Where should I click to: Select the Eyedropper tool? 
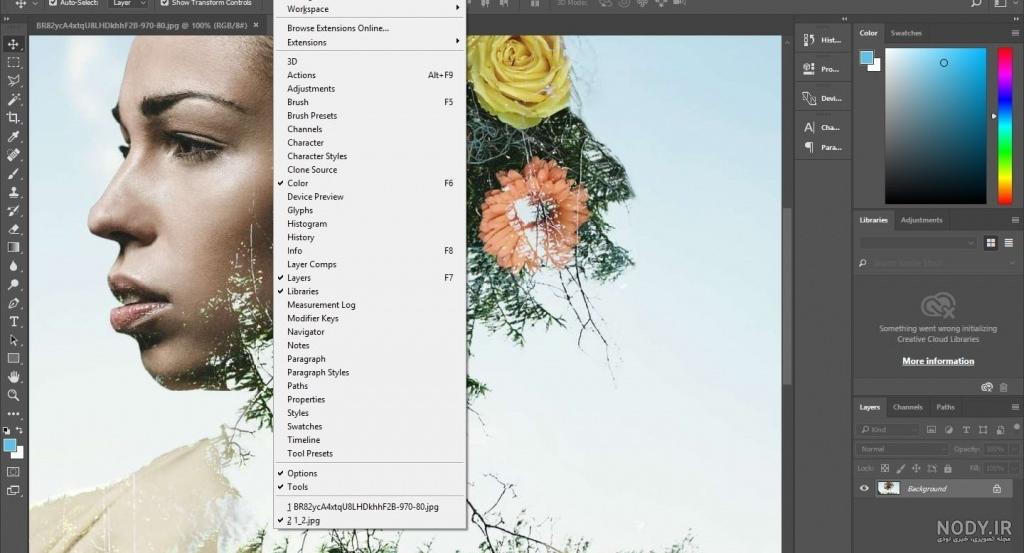[x=13, y=136]
